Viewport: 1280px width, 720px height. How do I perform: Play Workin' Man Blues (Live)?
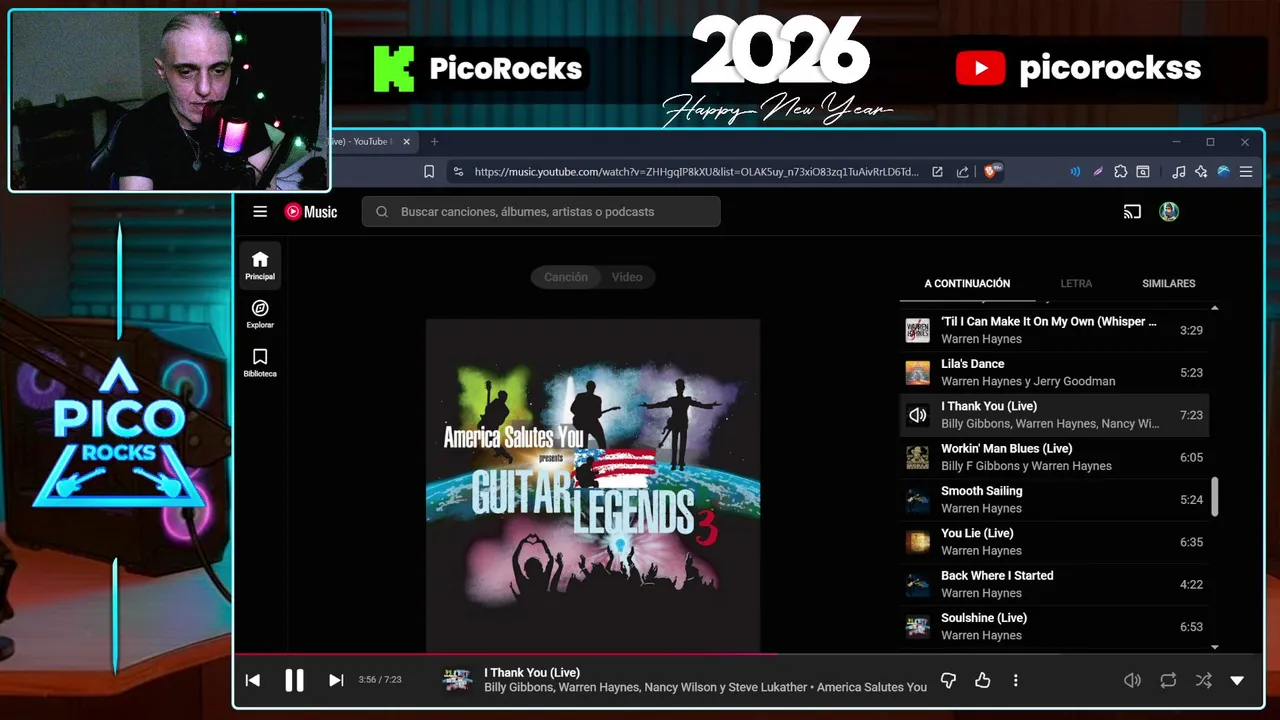1054,457
